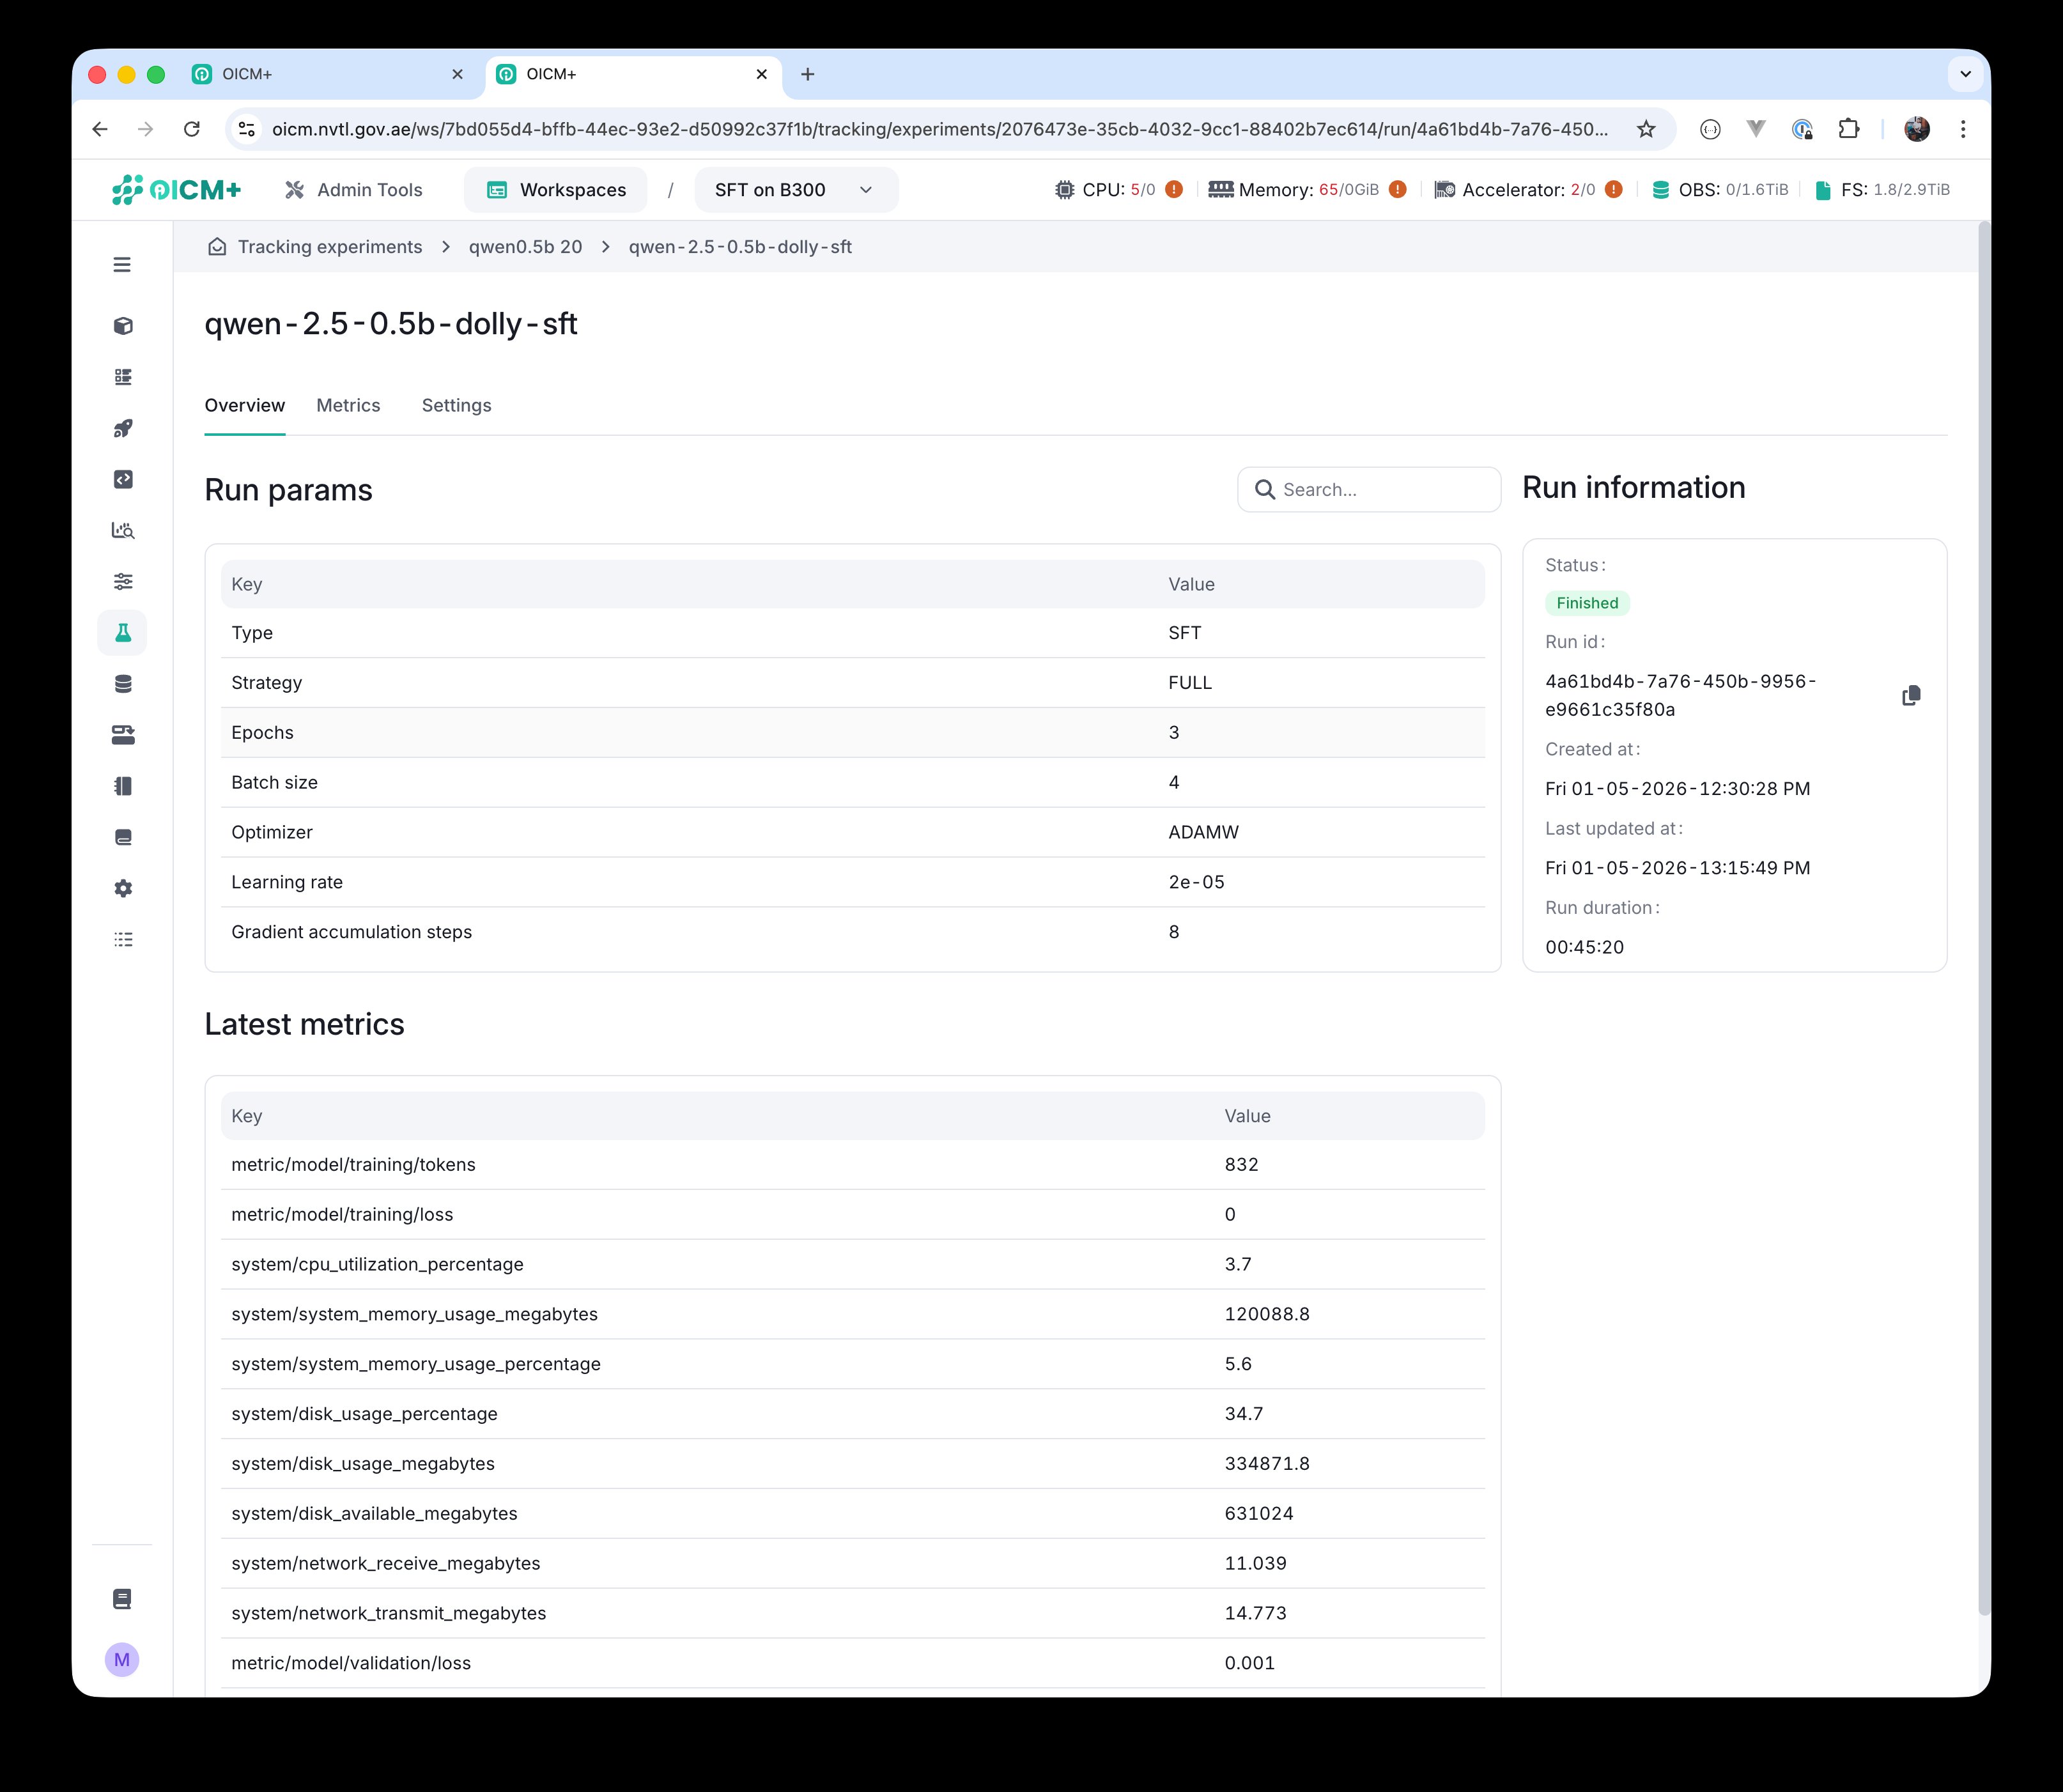Viewport: 2063px width, 1792px height.
Task: Reload the browser page
Action: 192,129
